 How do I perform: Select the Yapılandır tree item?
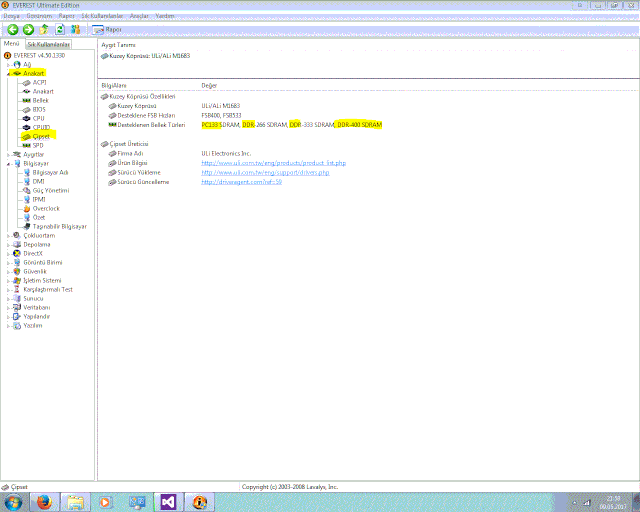click(x=37, y=316)
